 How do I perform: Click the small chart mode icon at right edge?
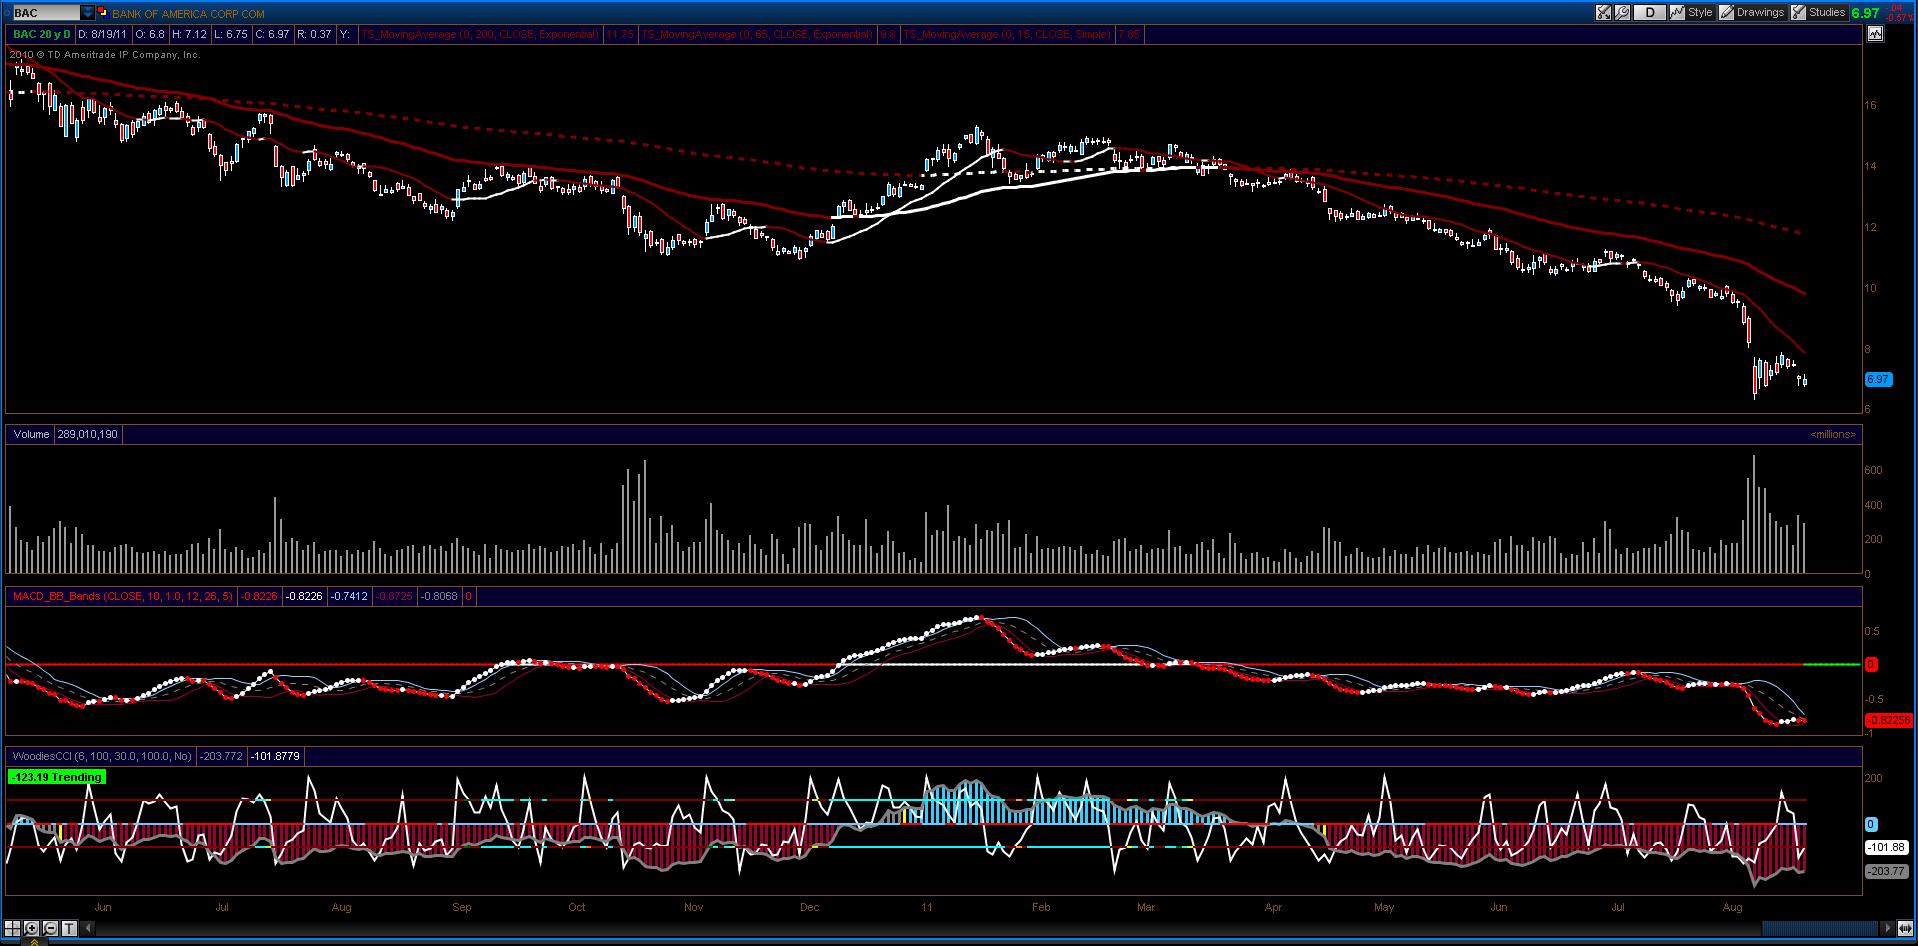pyautogui.click(x=1874, y=33)
